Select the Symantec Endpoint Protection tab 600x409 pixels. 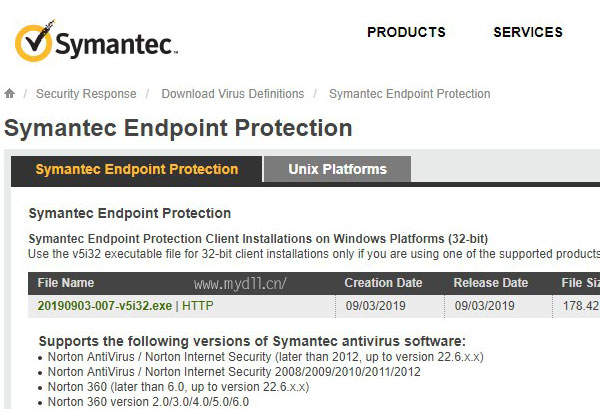[x=137, y=169]
